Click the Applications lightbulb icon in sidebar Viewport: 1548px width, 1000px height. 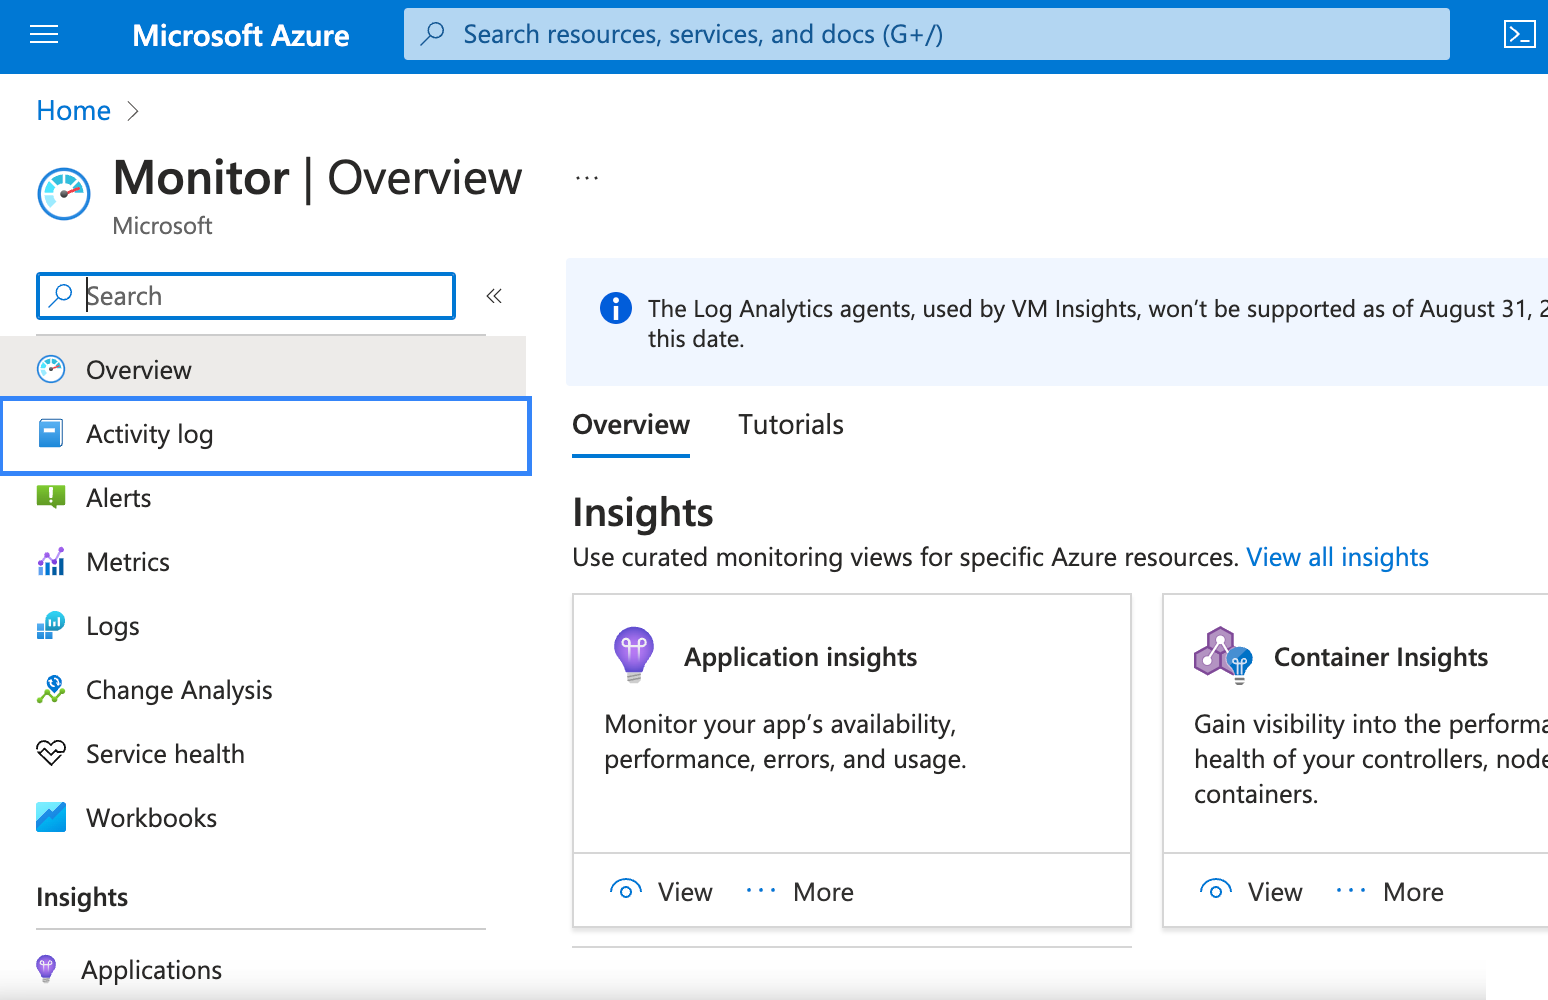click(46, 969)
